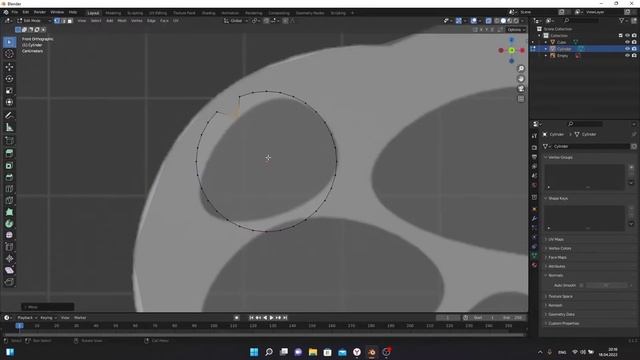
Task: Select the Knife tool
Action: point(9,200)
